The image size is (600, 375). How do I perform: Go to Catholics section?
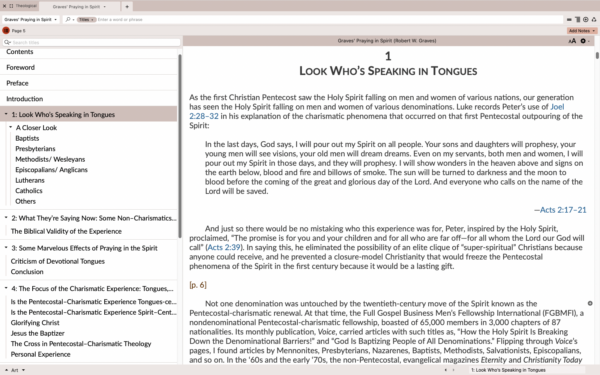point(29,191)
